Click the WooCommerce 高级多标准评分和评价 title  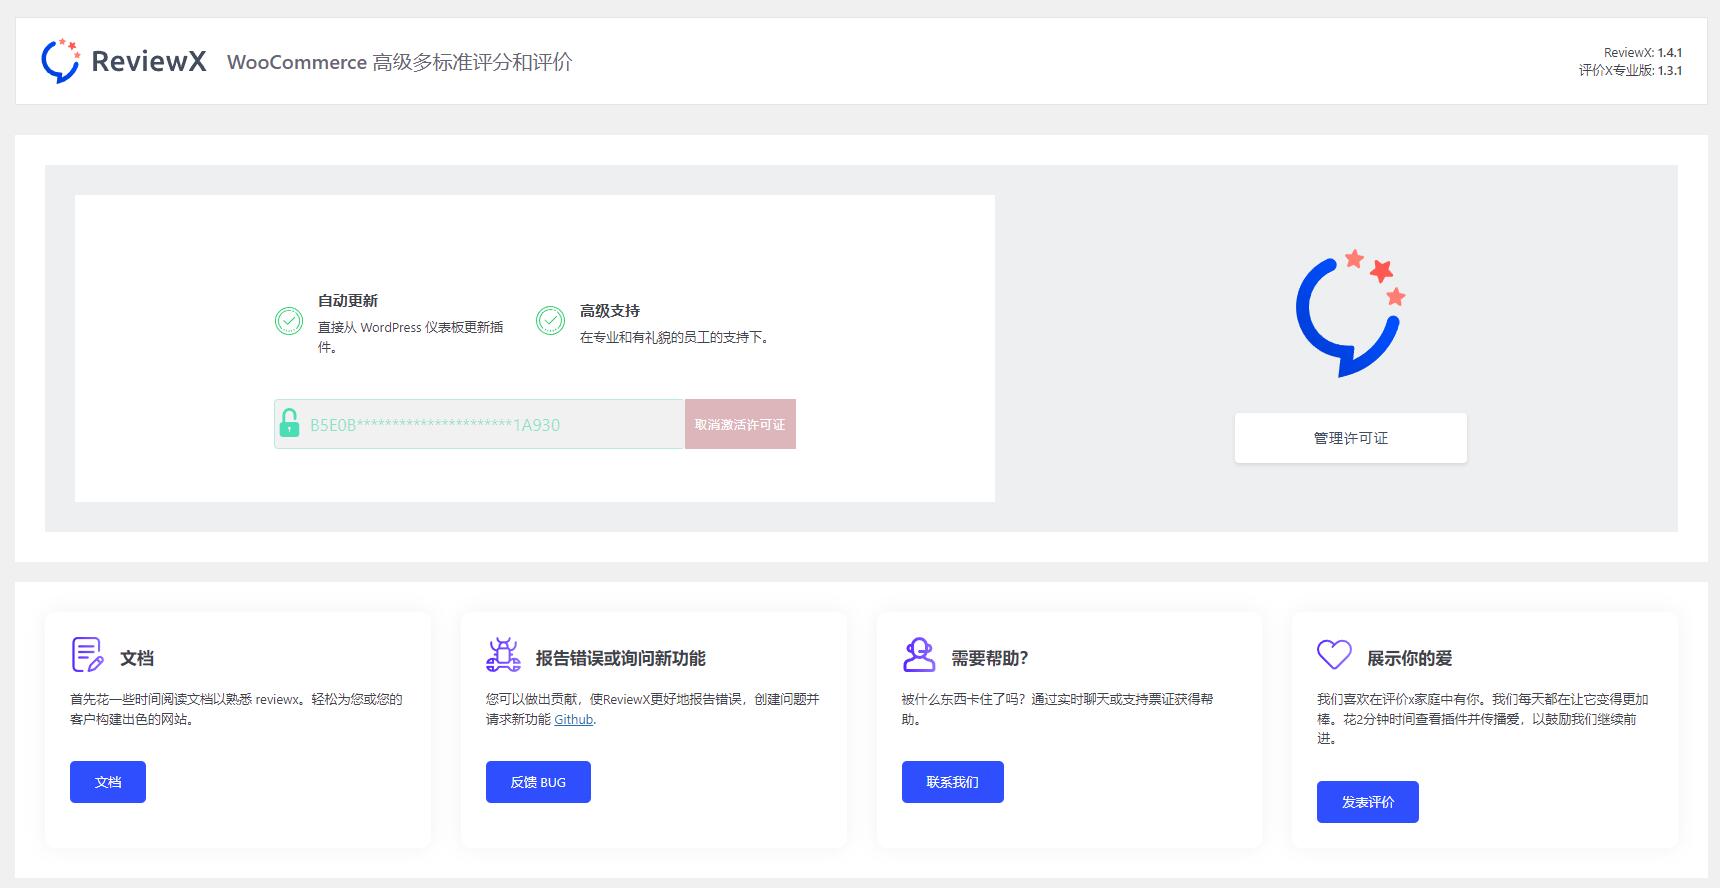pyautogui.click(x=400, y=62)
